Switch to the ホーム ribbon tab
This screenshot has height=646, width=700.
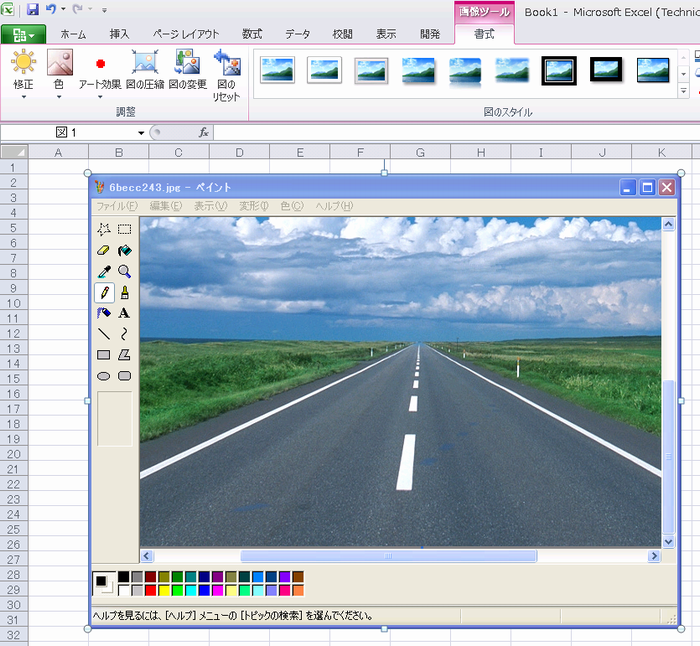point(73,34)
